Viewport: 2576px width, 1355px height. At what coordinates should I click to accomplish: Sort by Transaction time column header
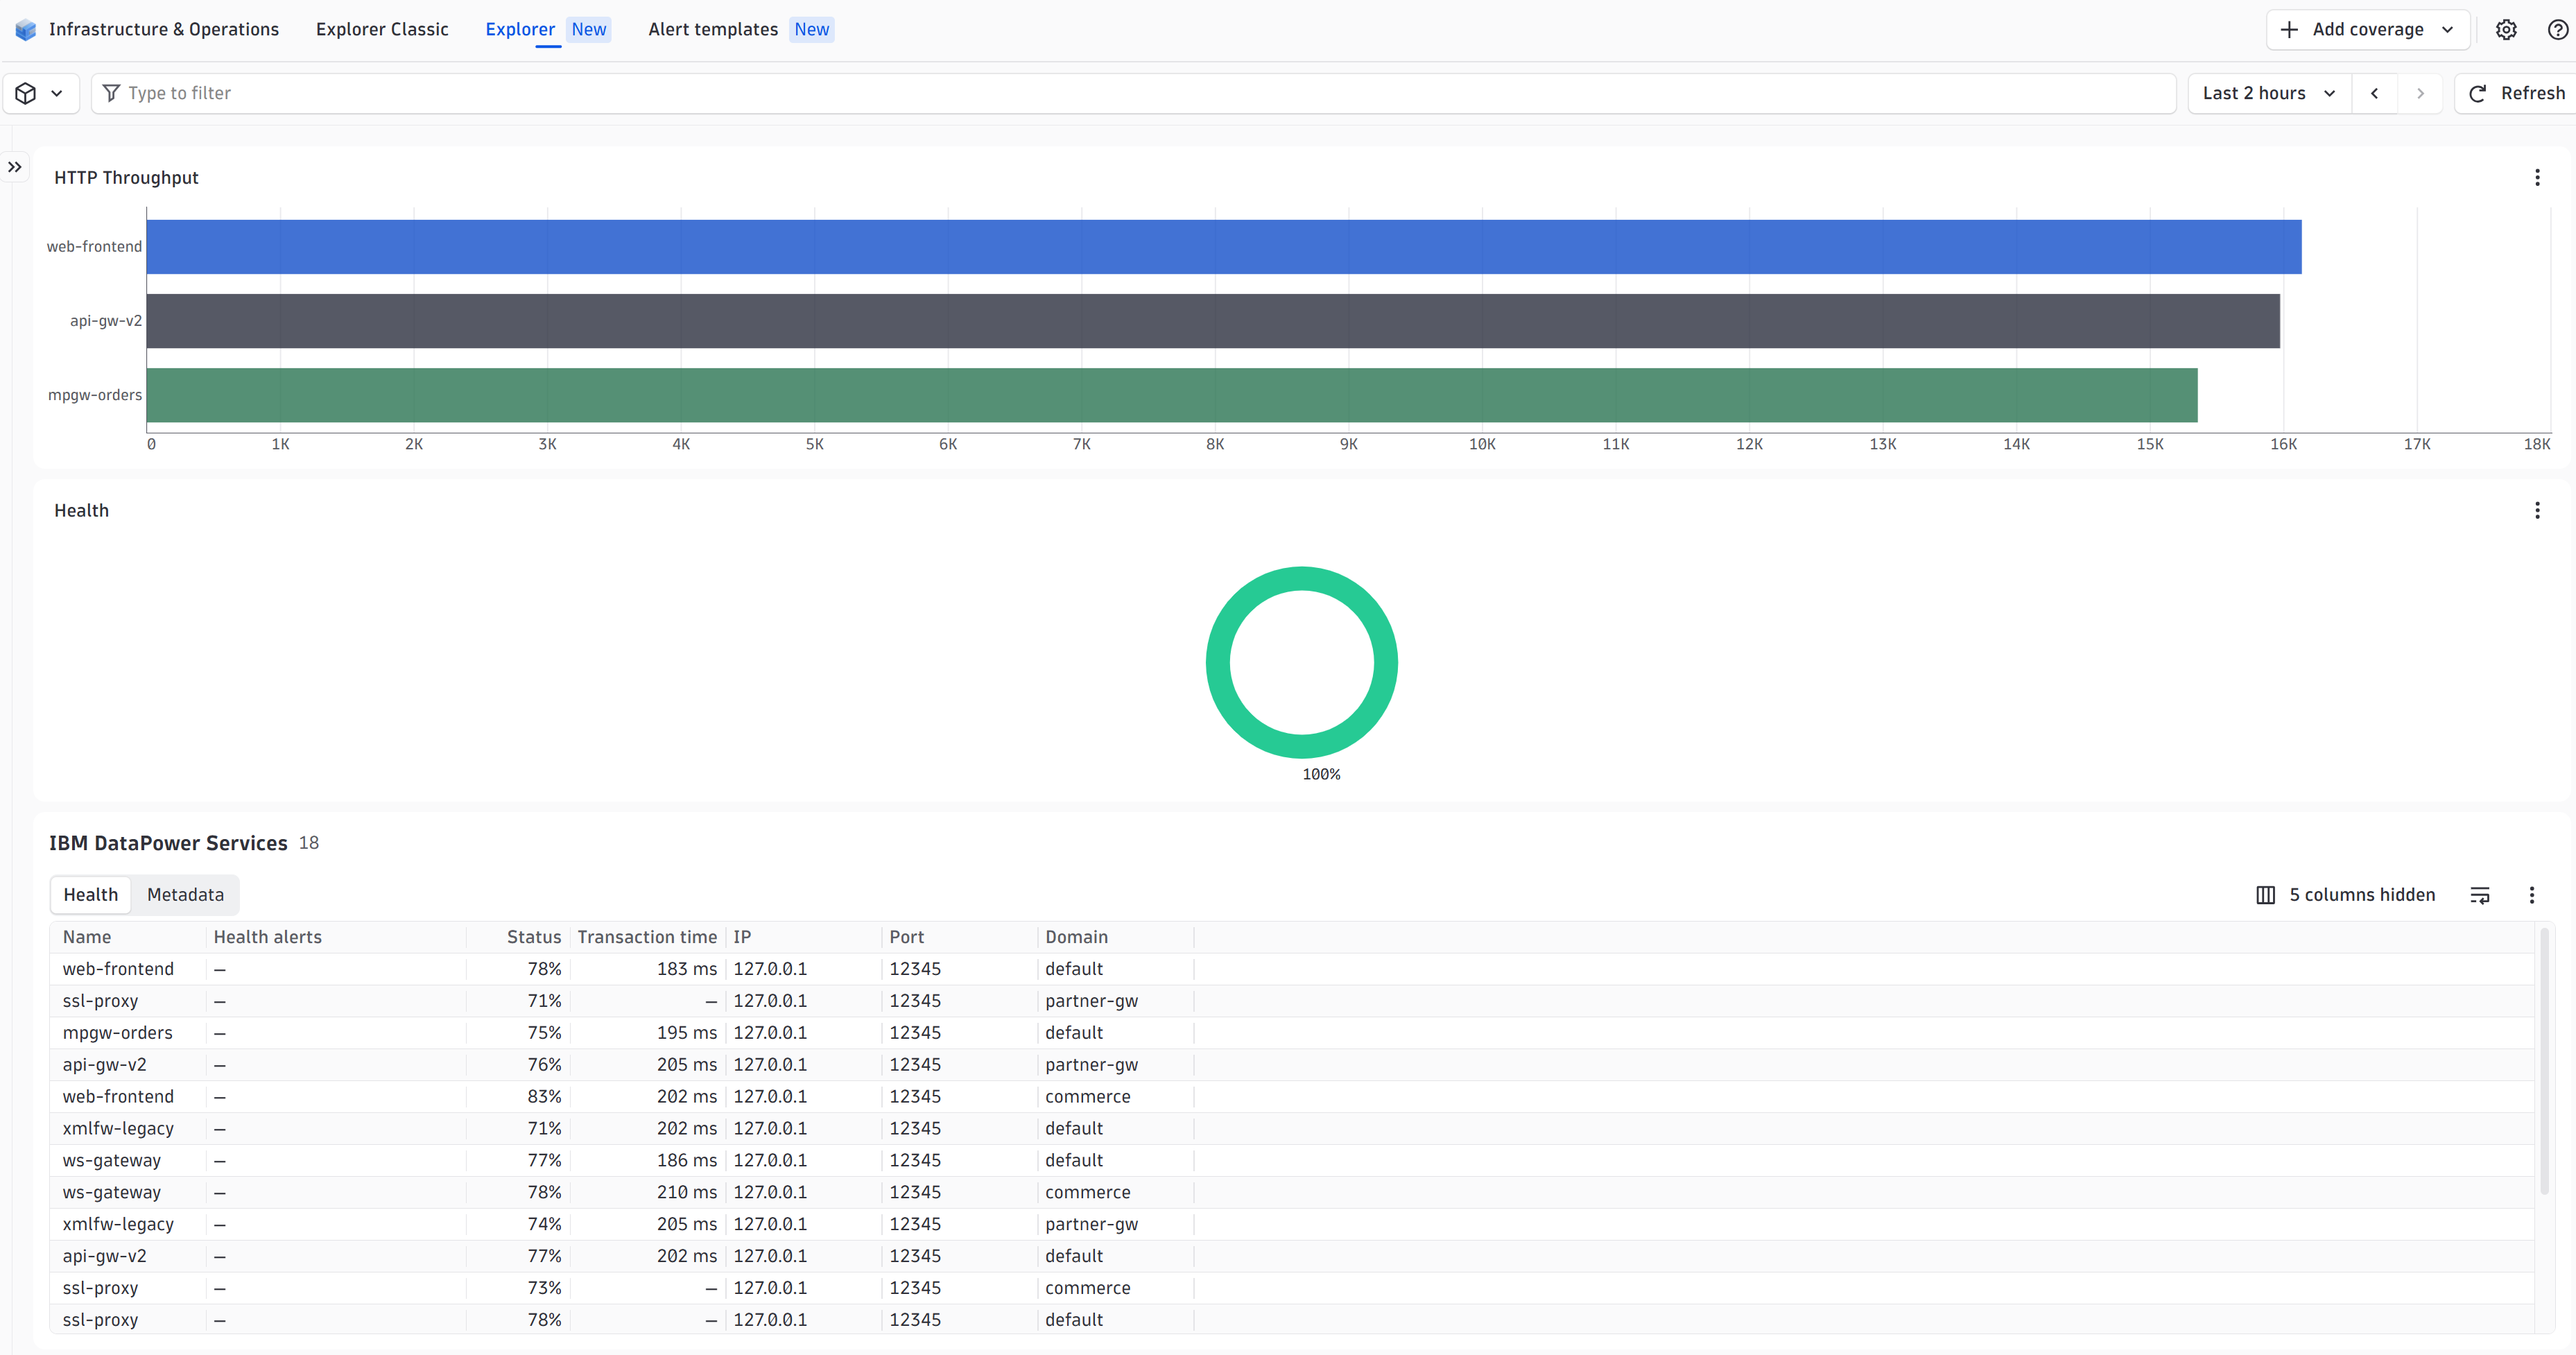click(647, 937)
